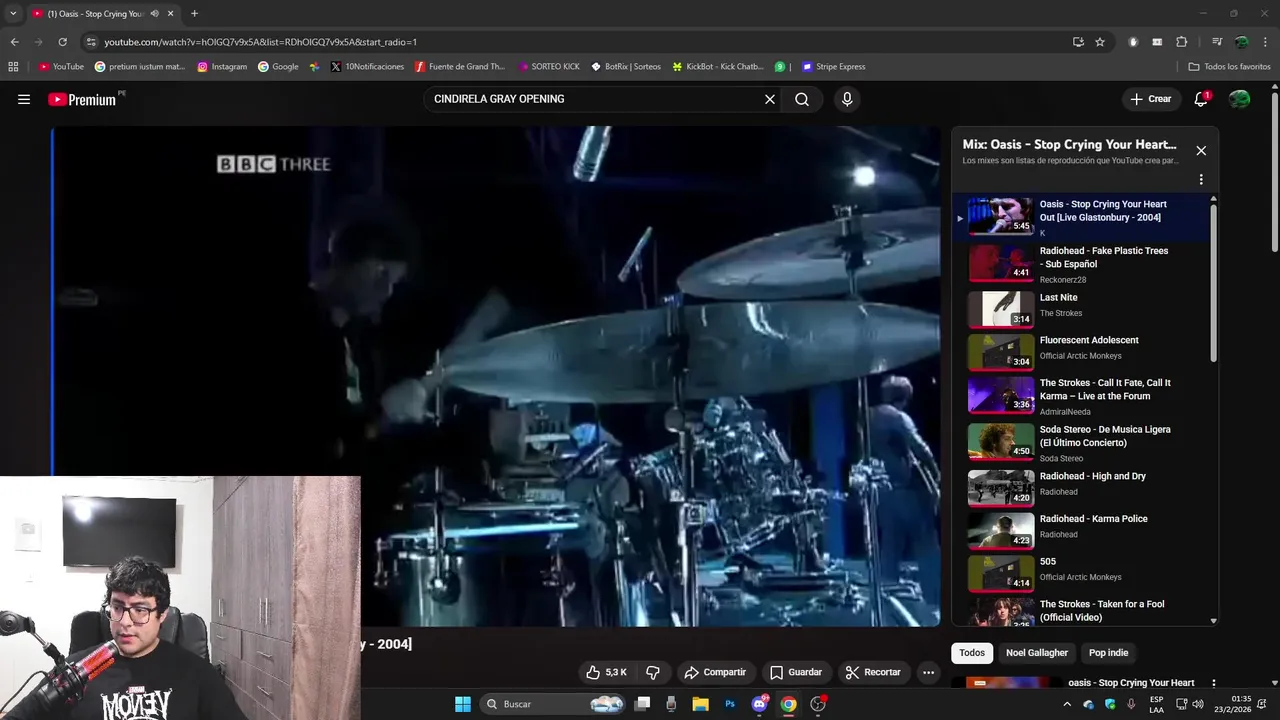Reload the page with refresh button

coord(62,42)
